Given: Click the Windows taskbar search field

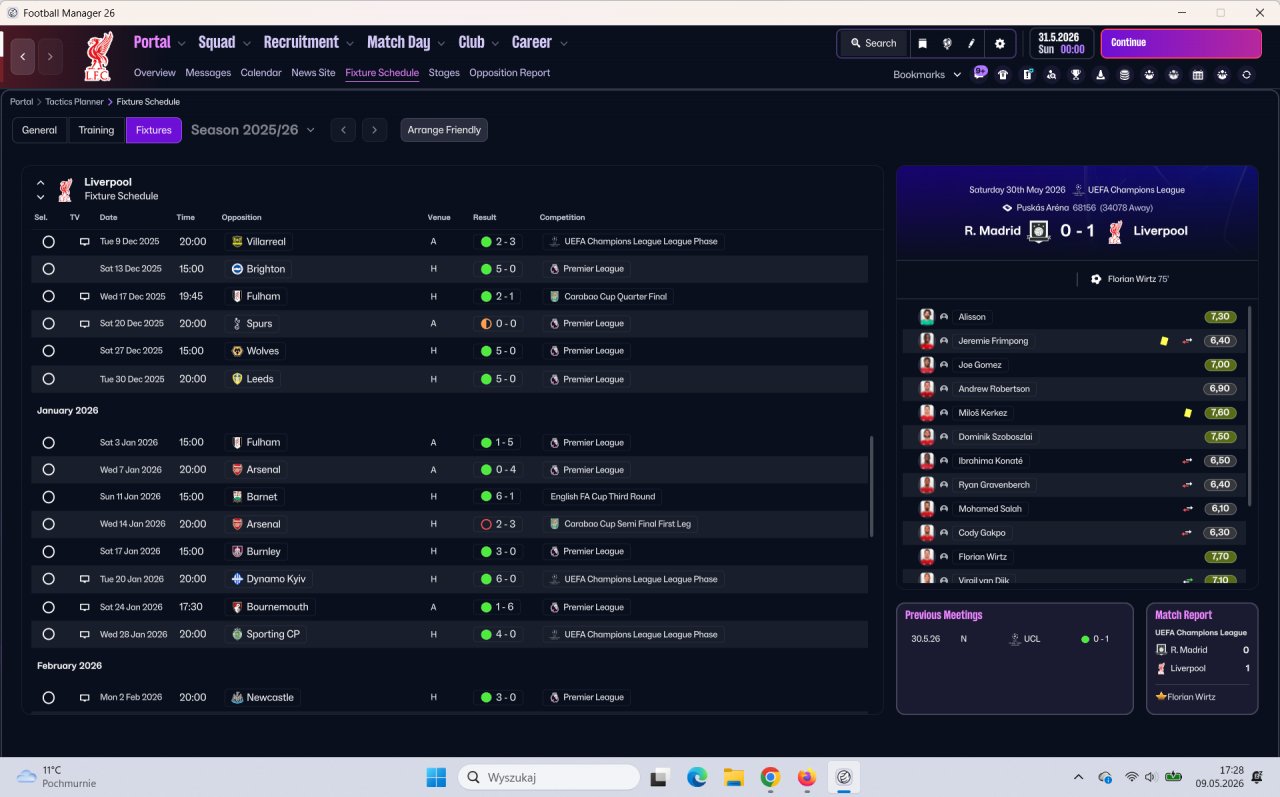Looking at the screenshot, I should pyautogui.click(x=549, y=777).
